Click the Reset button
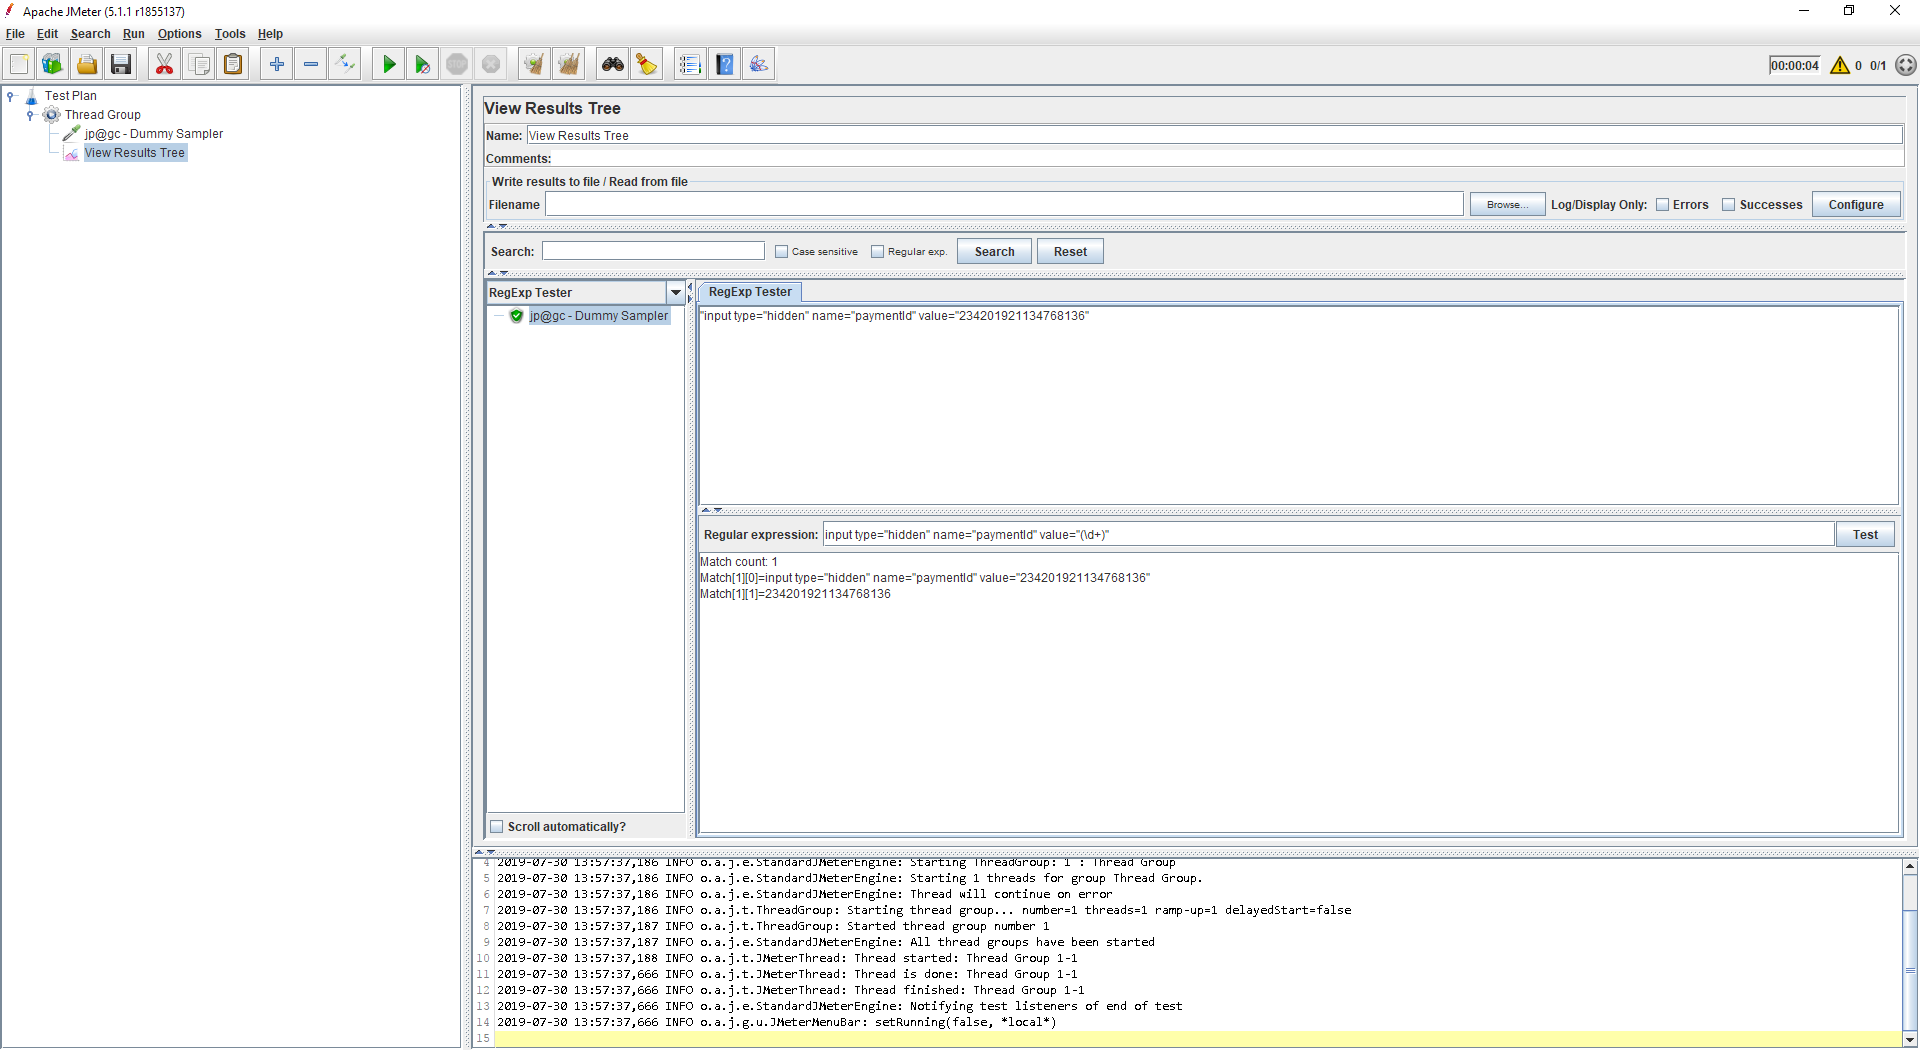This screenshot has width=1920, height=1050. pos(1070,252)
